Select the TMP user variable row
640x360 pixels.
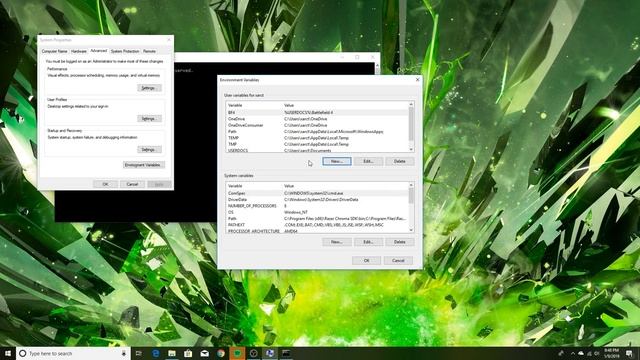(317, 144)
